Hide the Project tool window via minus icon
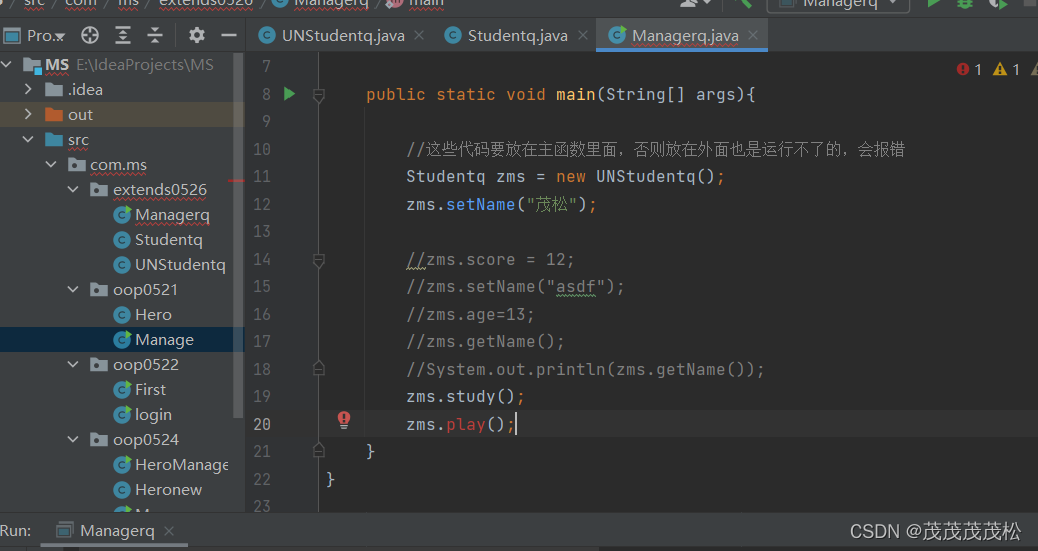The height and width of the screenshot is (551, 1038). pyautogui.click(x=229, y=35)
